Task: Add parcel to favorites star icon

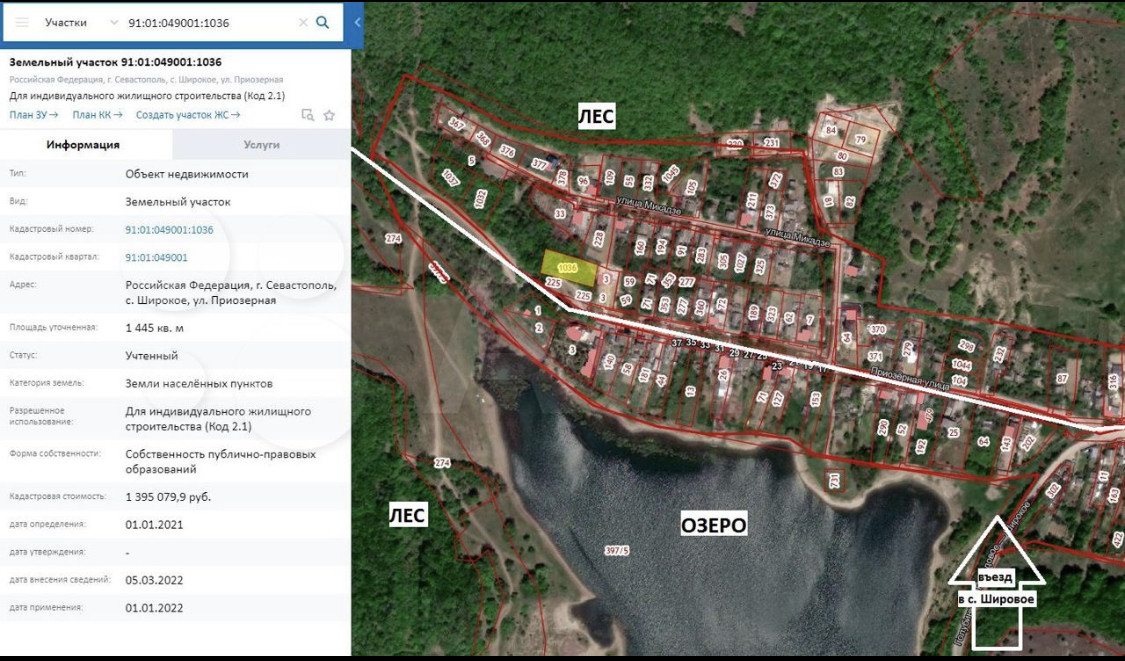Action: point(329,115)
